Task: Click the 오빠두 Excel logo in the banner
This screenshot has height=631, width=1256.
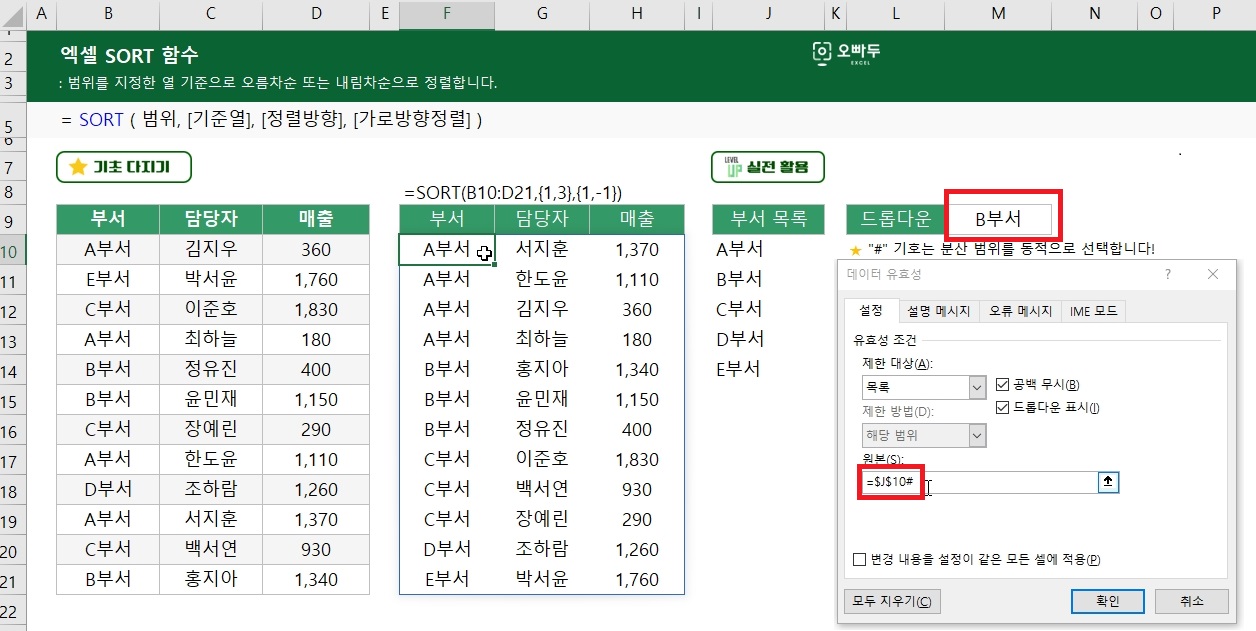Action: click(846, 54)
